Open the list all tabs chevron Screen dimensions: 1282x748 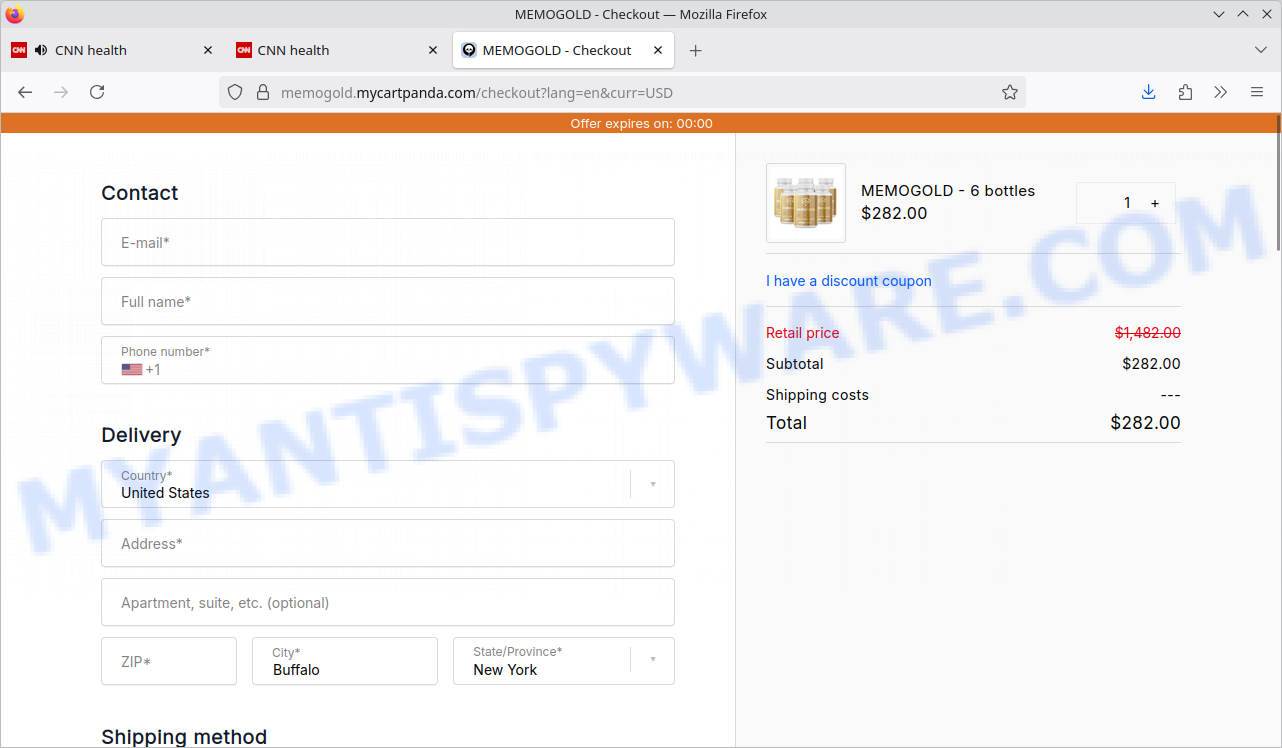(1260, 50)
